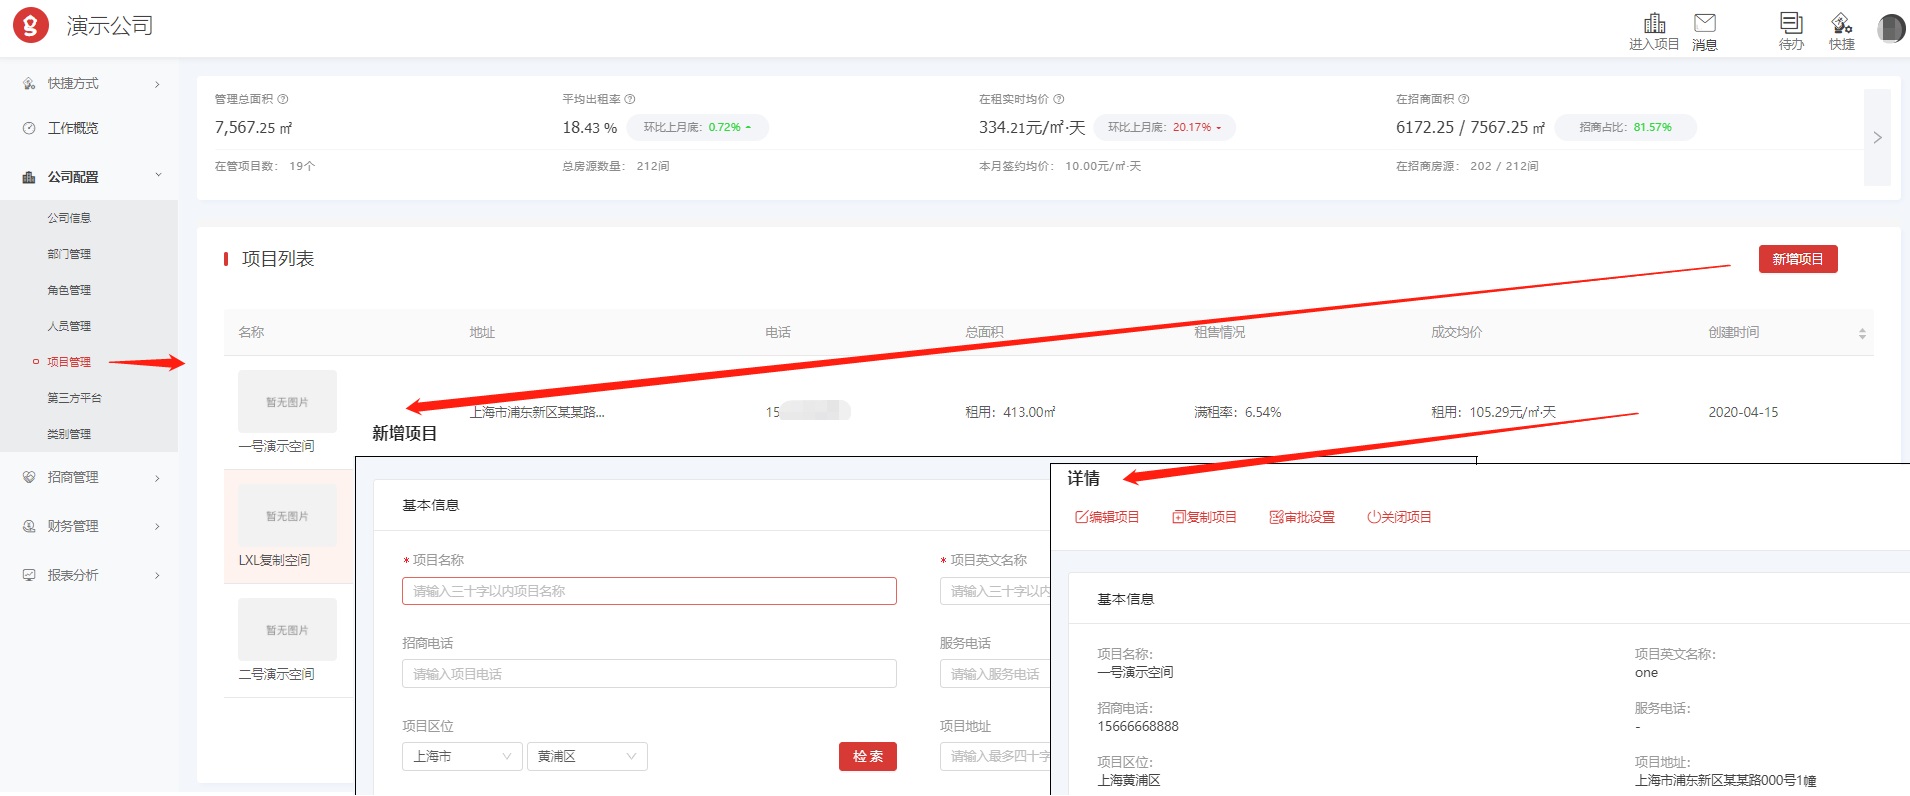
Task: Sort the table by 创建时间 column
Action: click(x=1861, y=333)
